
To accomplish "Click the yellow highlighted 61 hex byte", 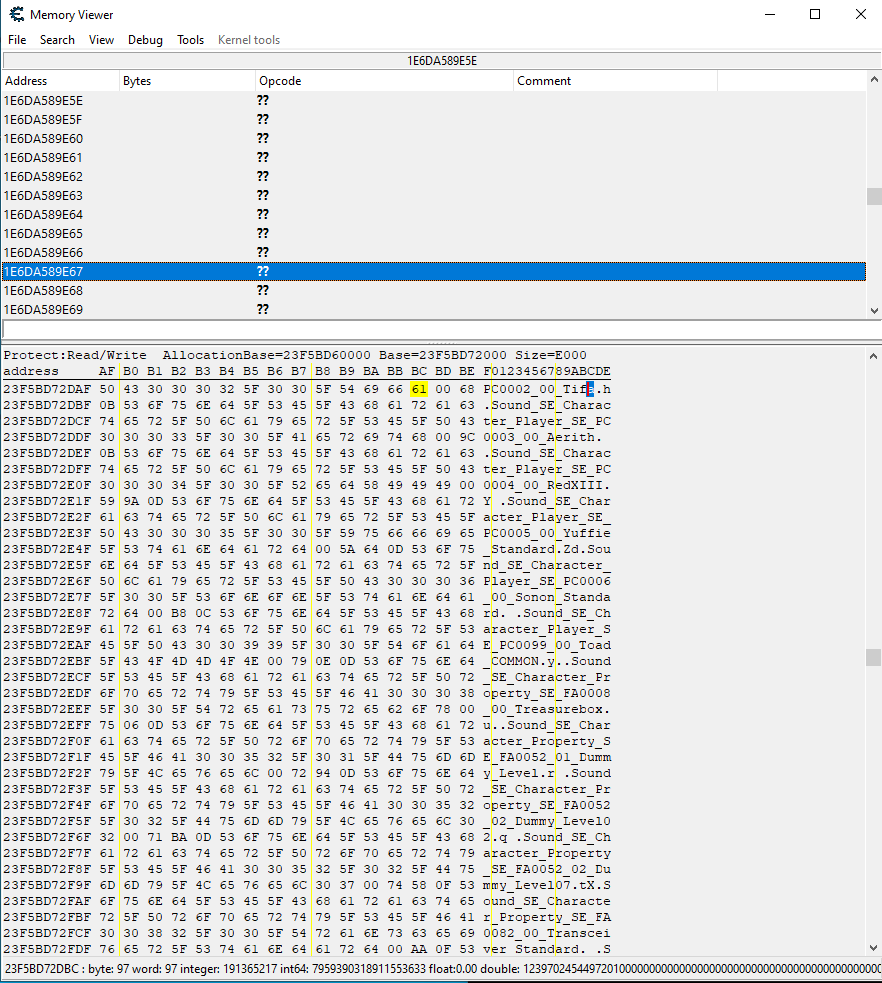I will point(418,389).
